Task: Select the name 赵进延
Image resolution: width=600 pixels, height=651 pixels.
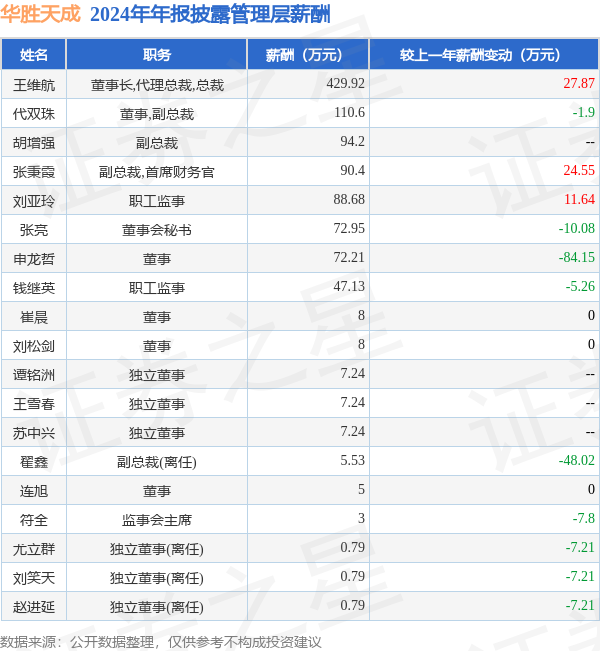Action: [34, 607]
